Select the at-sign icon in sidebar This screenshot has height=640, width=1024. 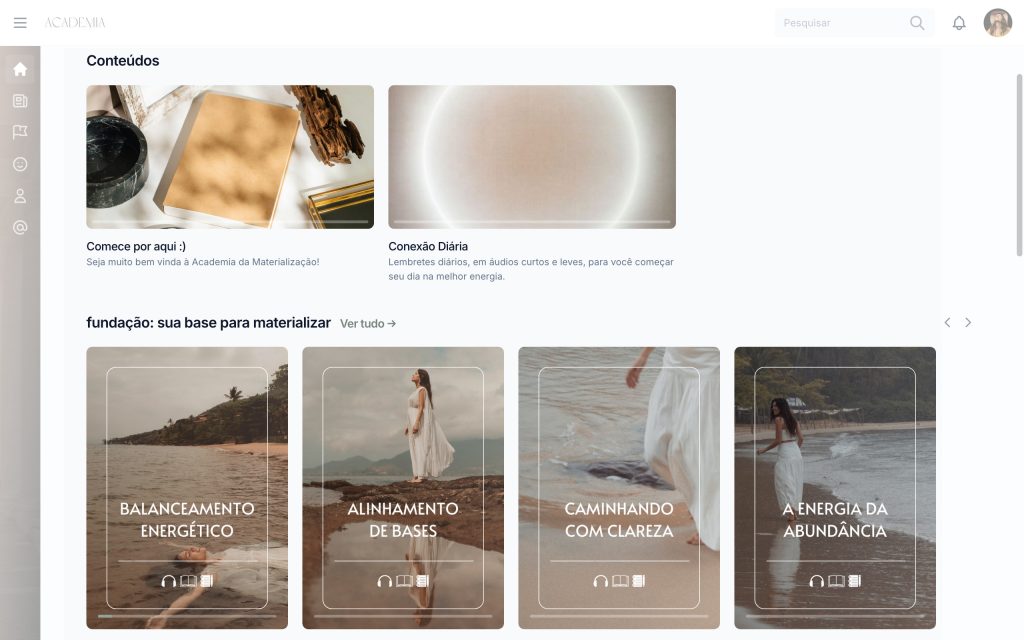click(x=20, y=227)
